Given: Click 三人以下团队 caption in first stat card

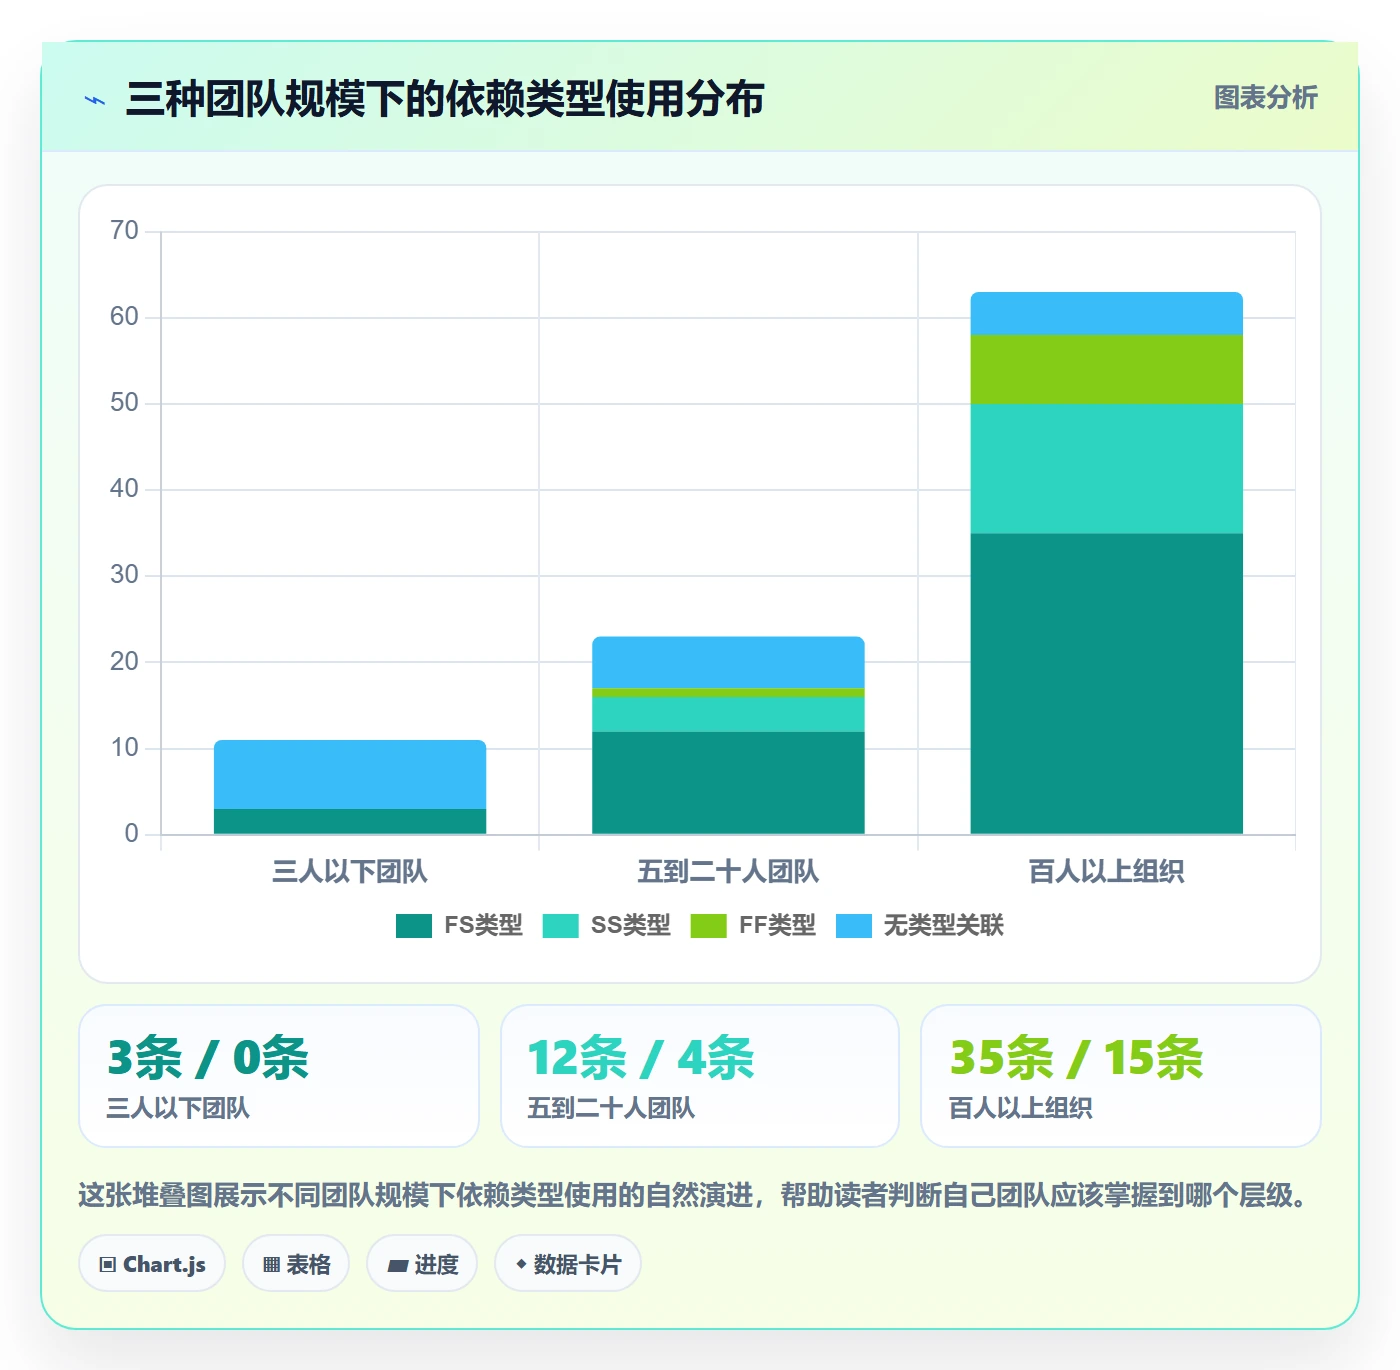Looking at the screenshot, I should [178, 1108].
